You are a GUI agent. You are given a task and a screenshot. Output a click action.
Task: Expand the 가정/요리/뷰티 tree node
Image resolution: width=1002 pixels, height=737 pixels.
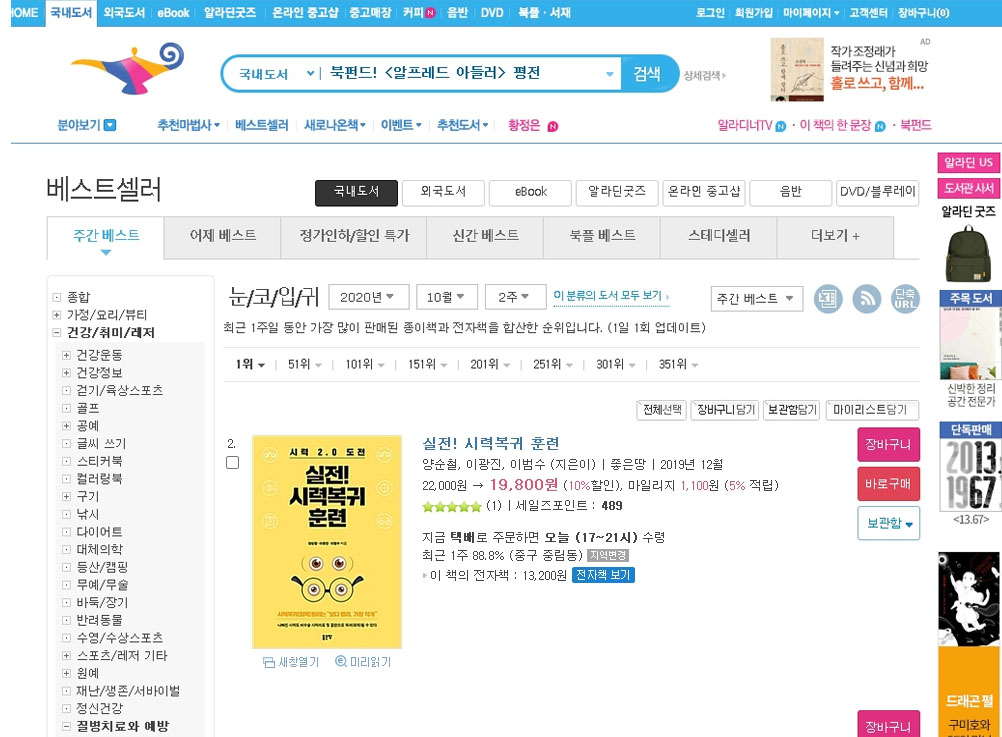(x=56, y=315)
